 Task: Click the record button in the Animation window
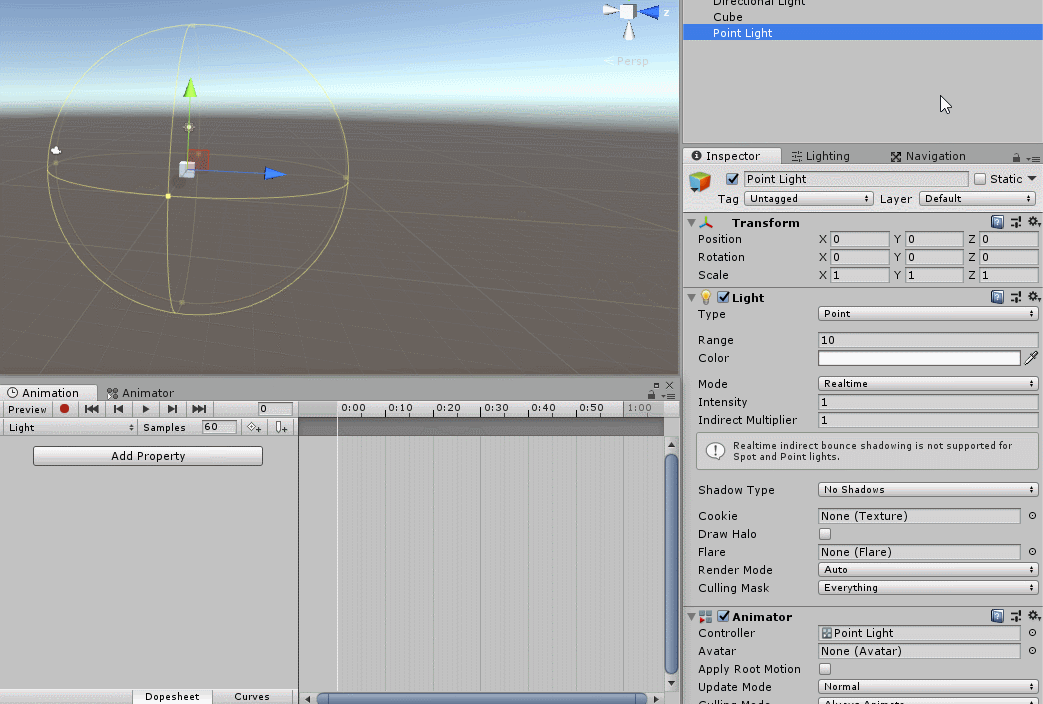64,409
